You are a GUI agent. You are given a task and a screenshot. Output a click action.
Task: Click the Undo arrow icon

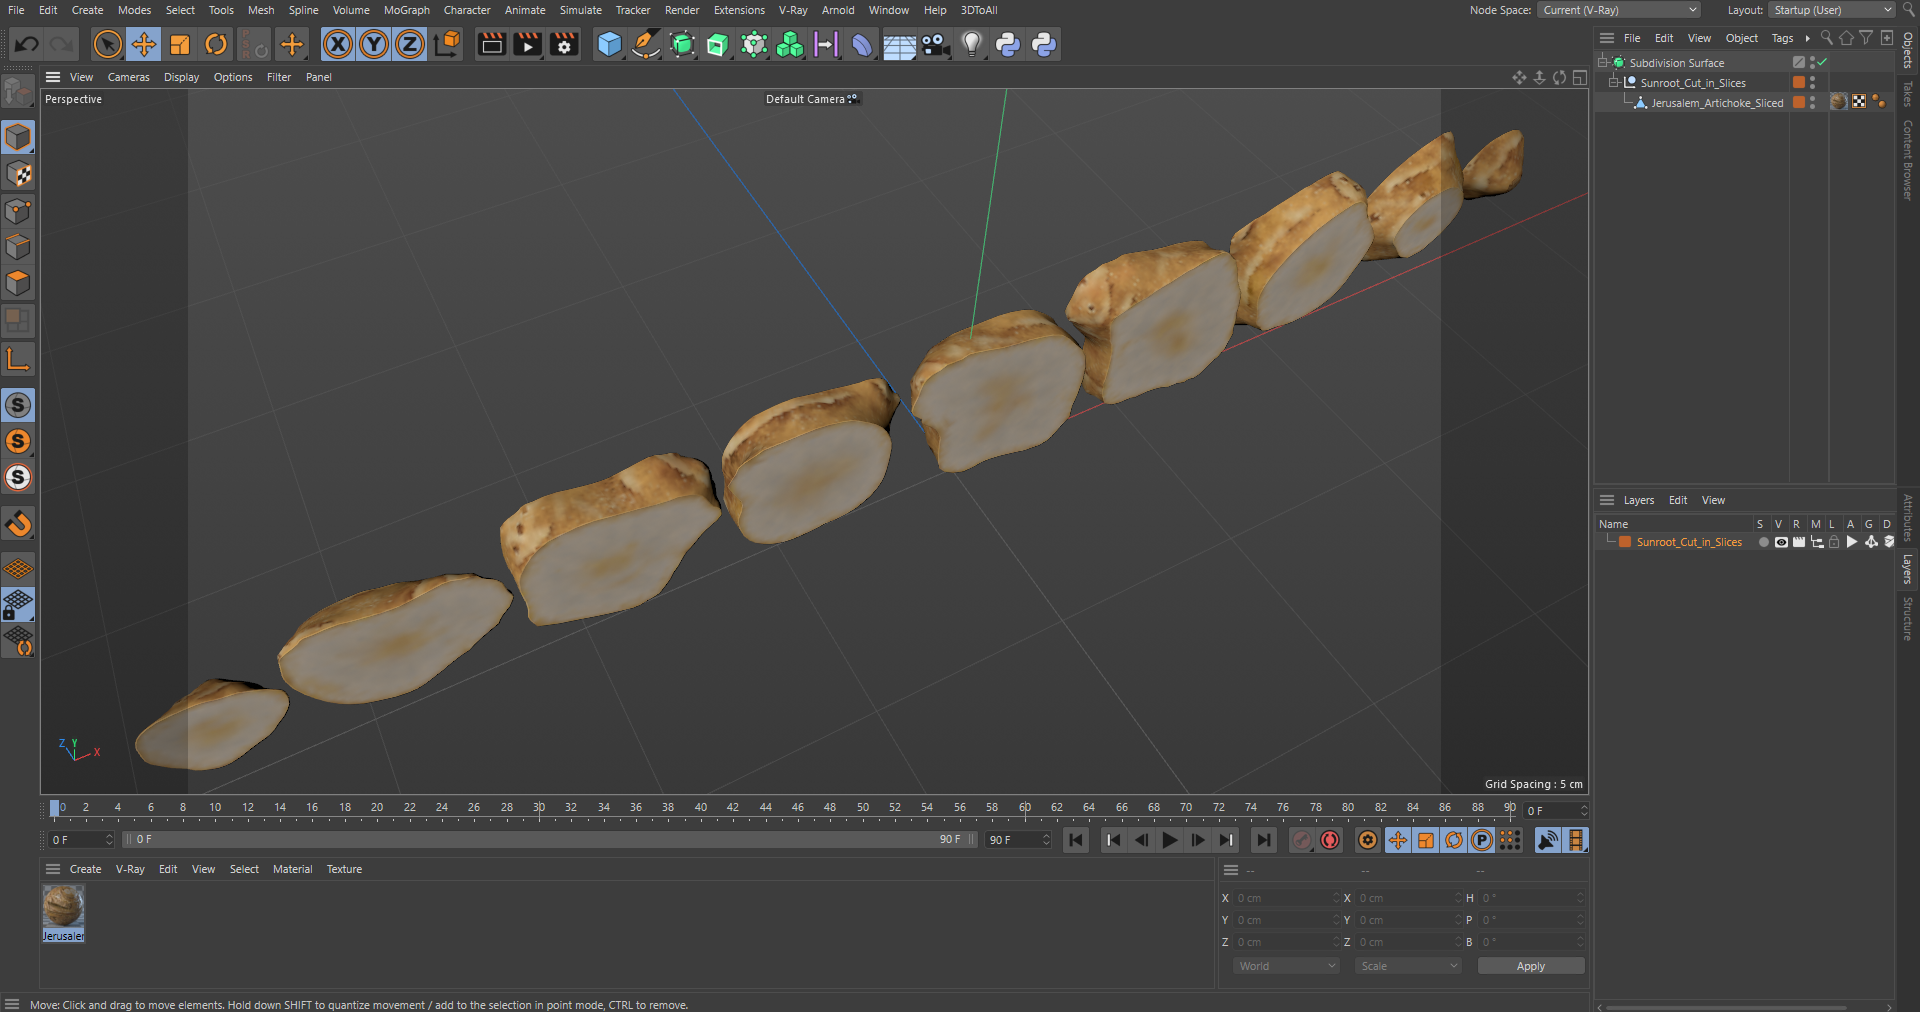pyautogui.click(x=27, y=44)
